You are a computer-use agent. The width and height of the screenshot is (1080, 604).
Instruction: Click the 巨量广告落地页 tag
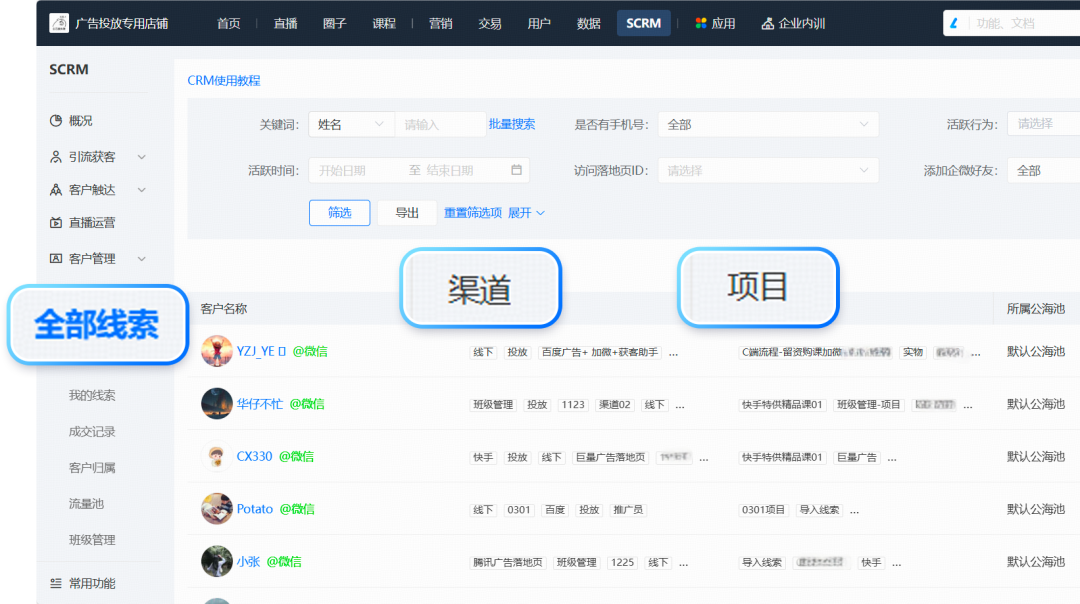click(610, 457)
